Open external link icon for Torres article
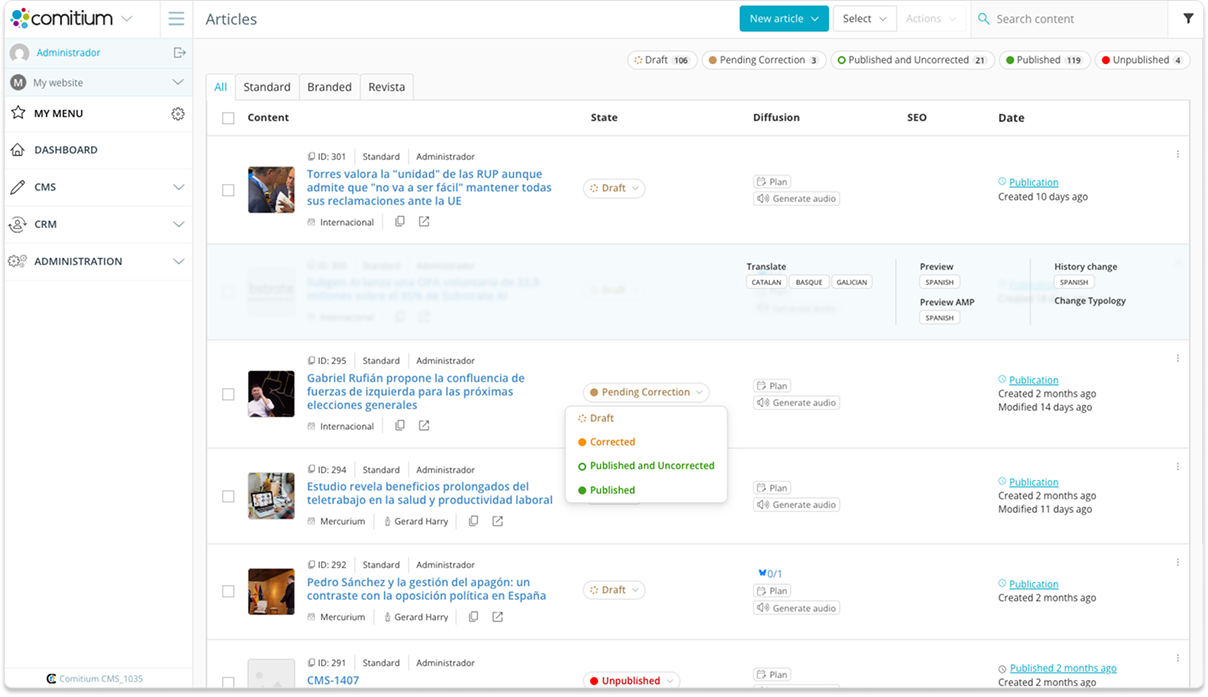This screenshot has height=697, width=1208. pyautogui.click(x=424, y=222)
